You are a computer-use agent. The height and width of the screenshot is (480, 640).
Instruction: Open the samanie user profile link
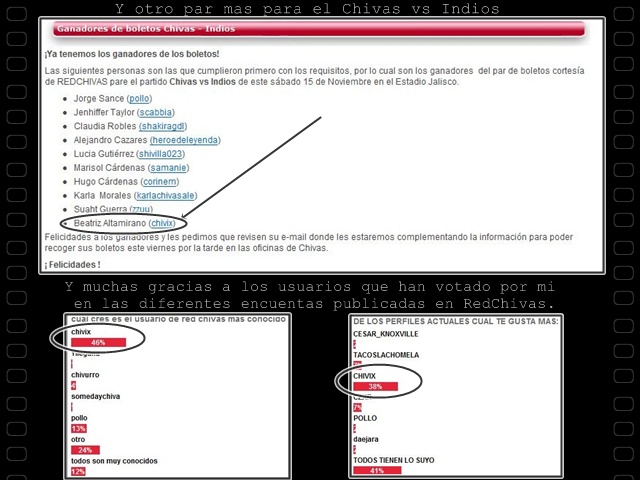169,168
